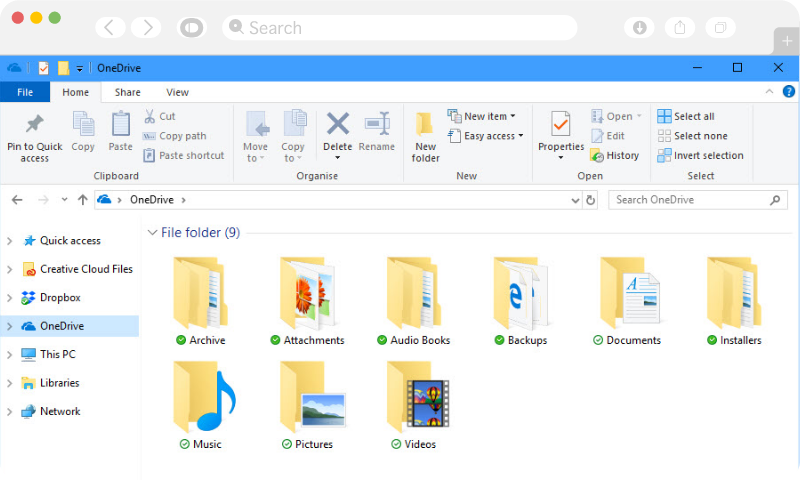Click the search magnifier in Search OneDrive
This screenshot has width=800, height=480.
775,200
